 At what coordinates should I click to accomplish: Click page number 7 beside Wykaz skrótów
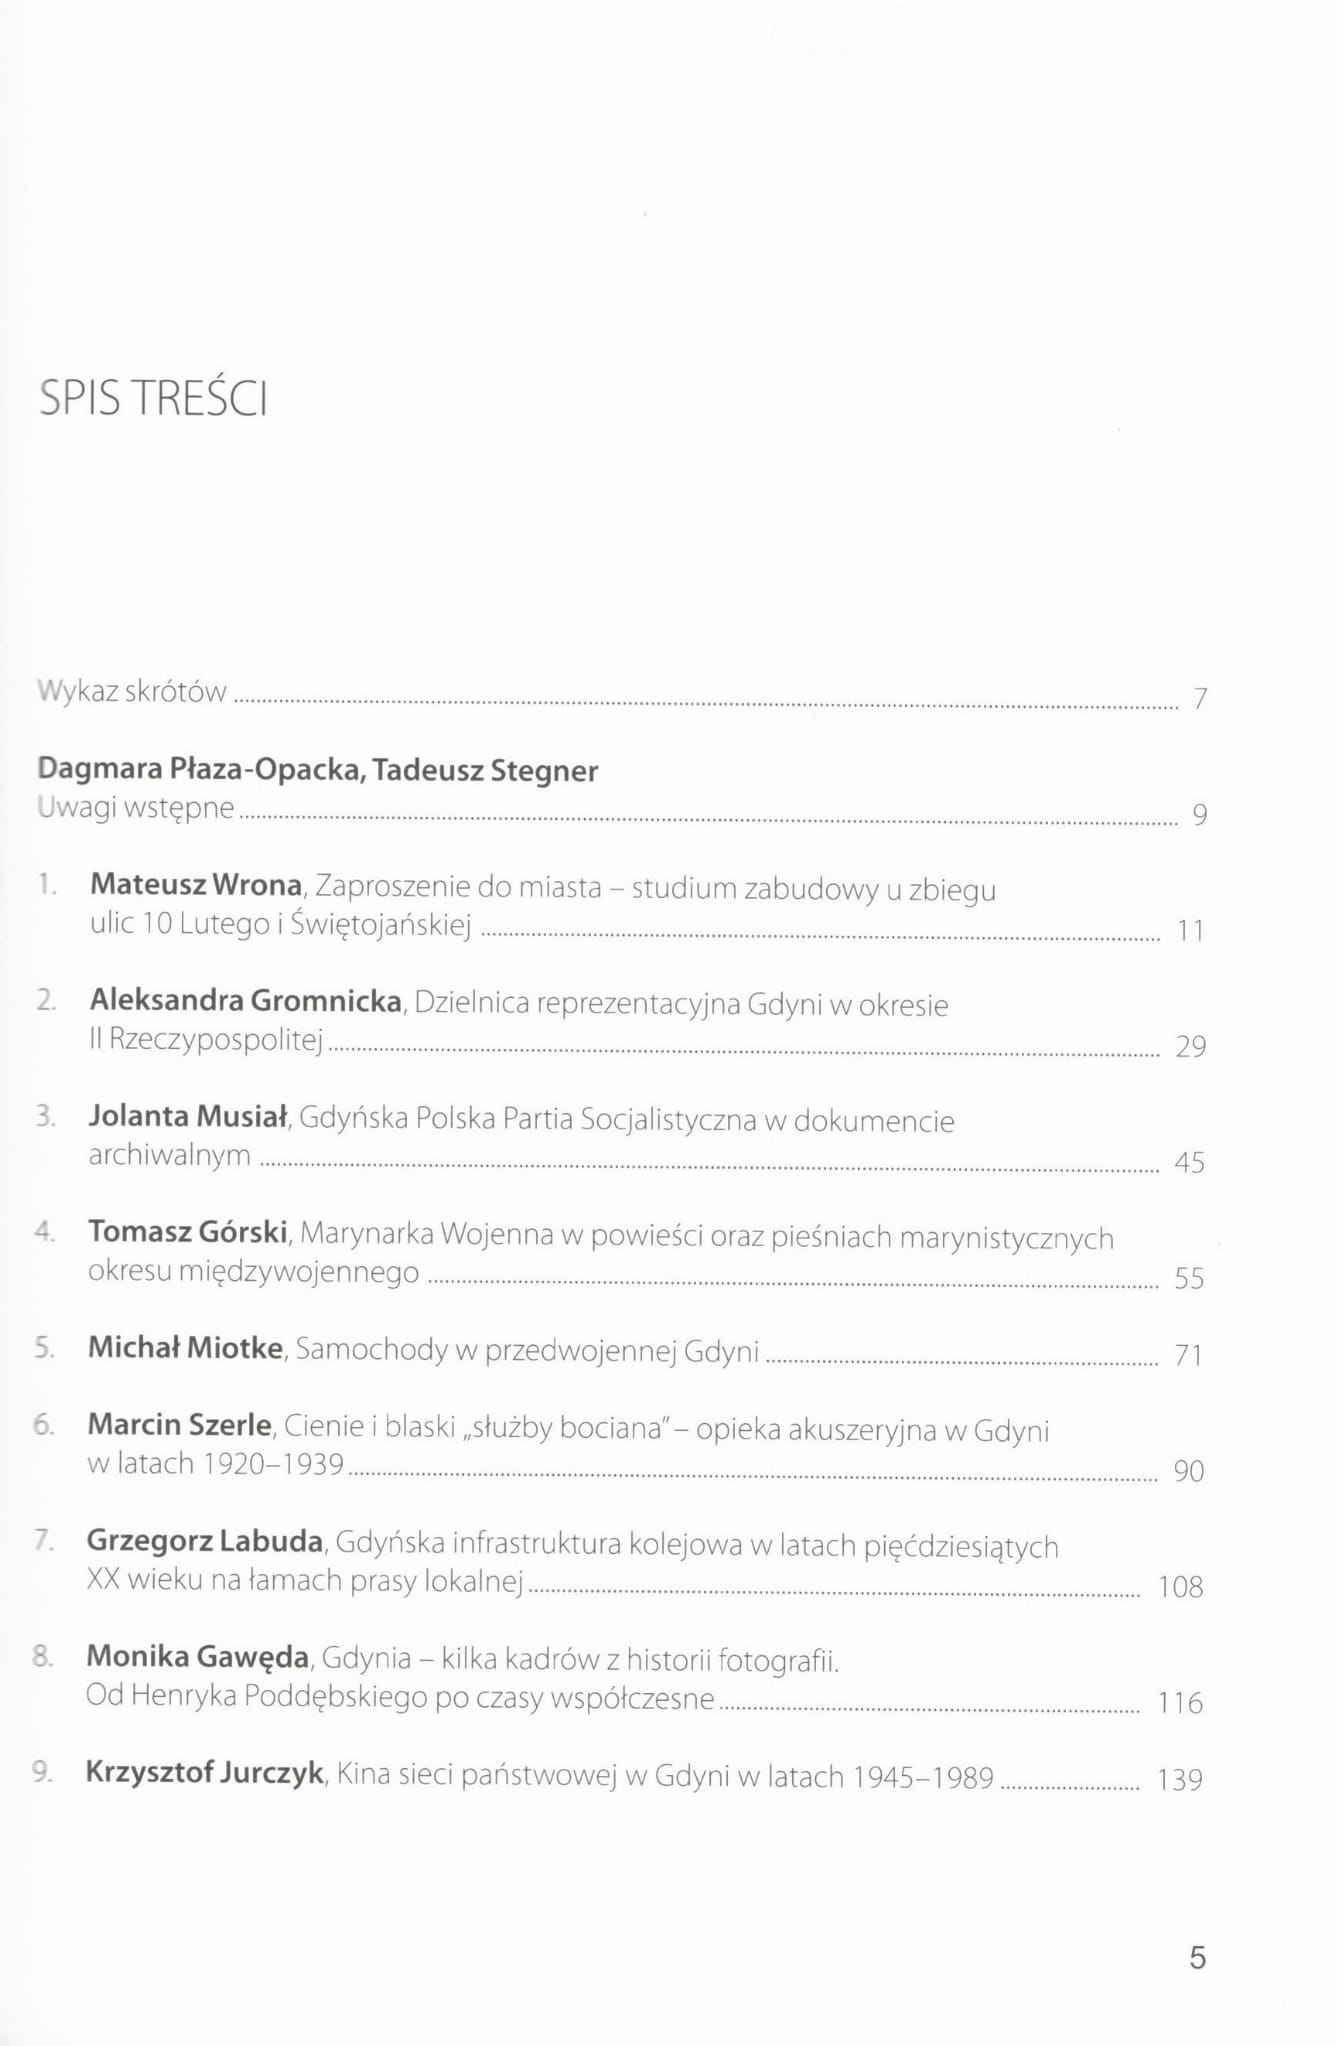click(x=1200, y=699)
